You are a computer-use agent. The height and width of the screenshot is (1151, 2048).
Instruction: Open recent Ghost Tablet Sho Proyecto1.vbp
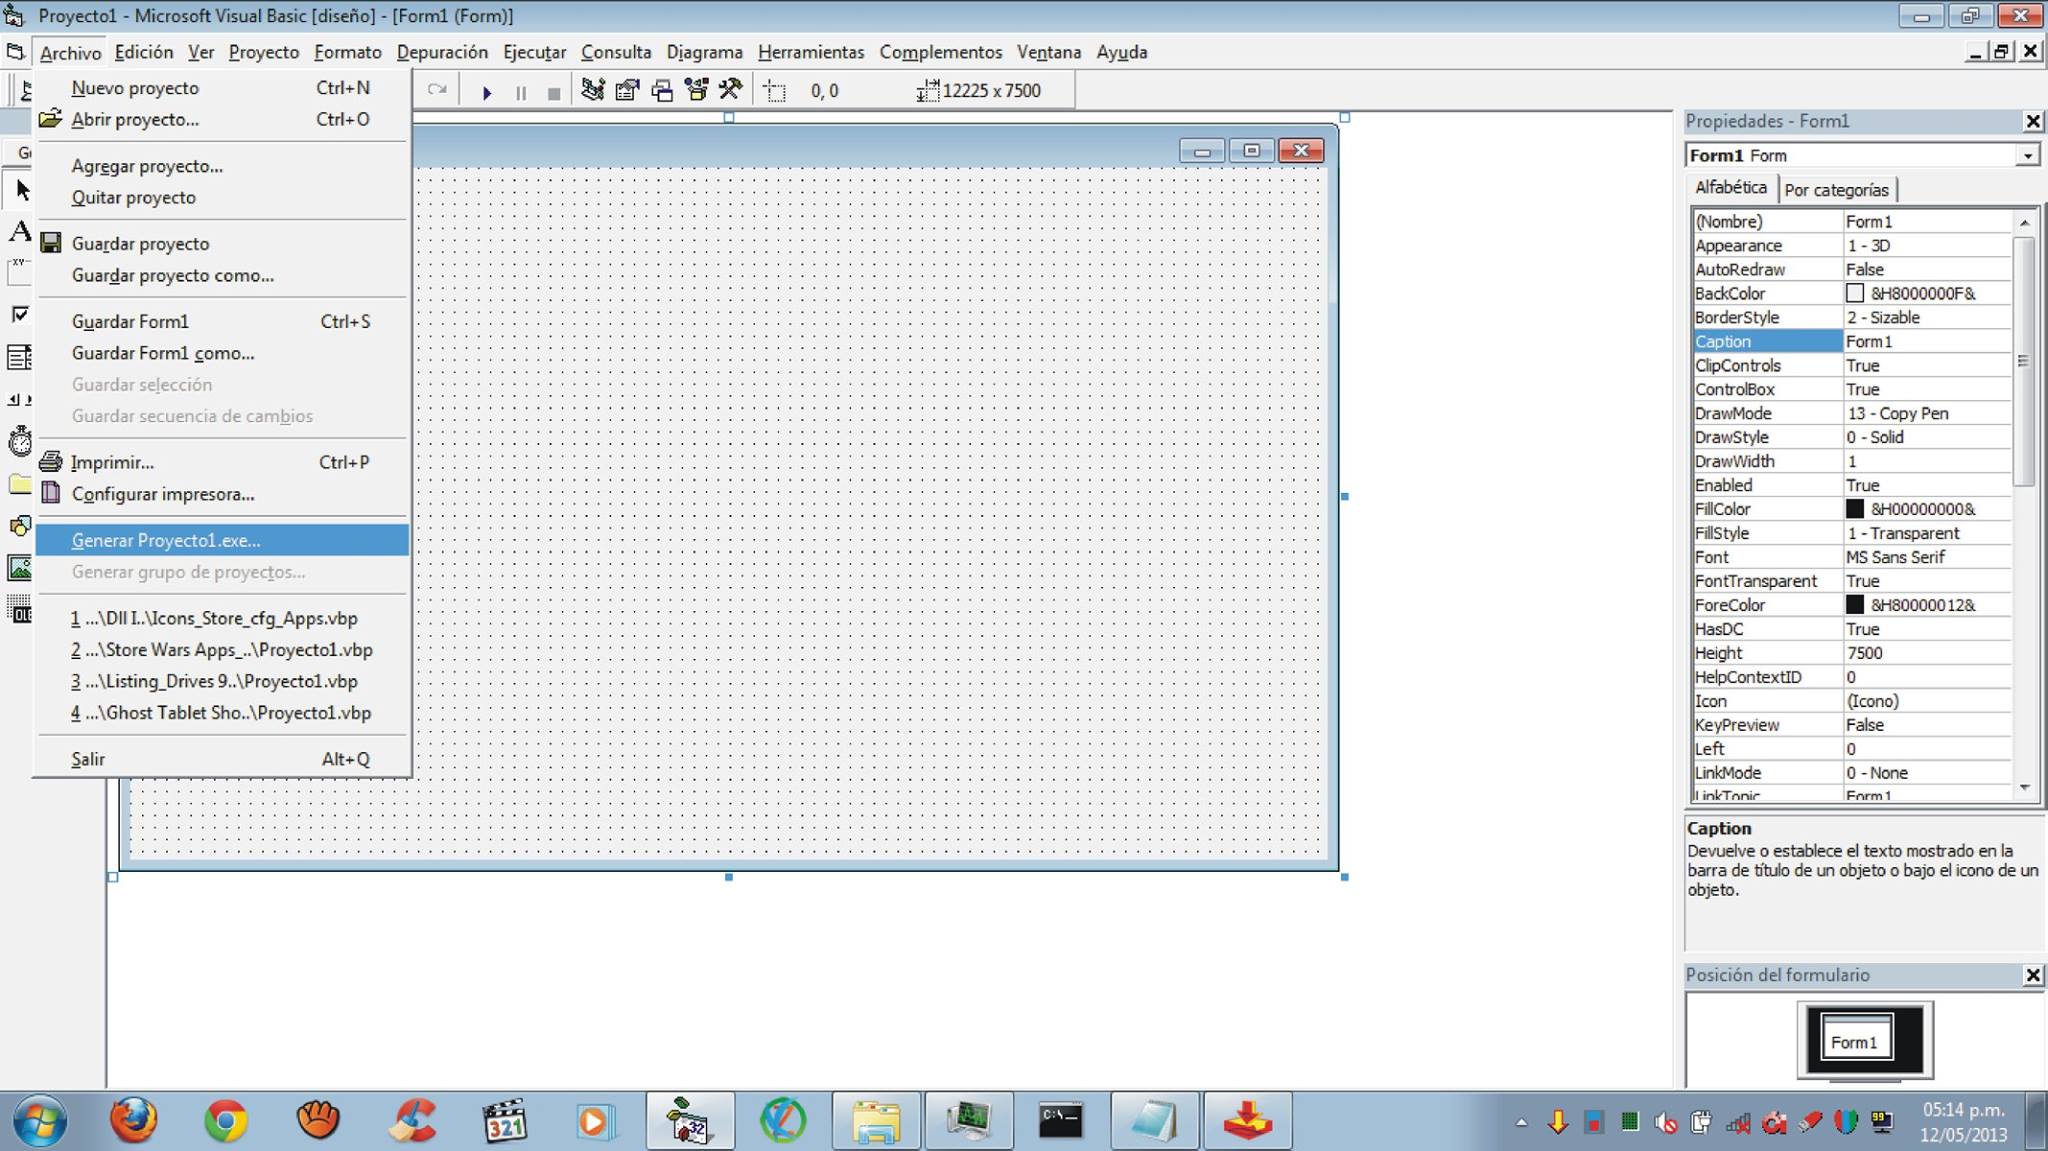pos(221,713)
